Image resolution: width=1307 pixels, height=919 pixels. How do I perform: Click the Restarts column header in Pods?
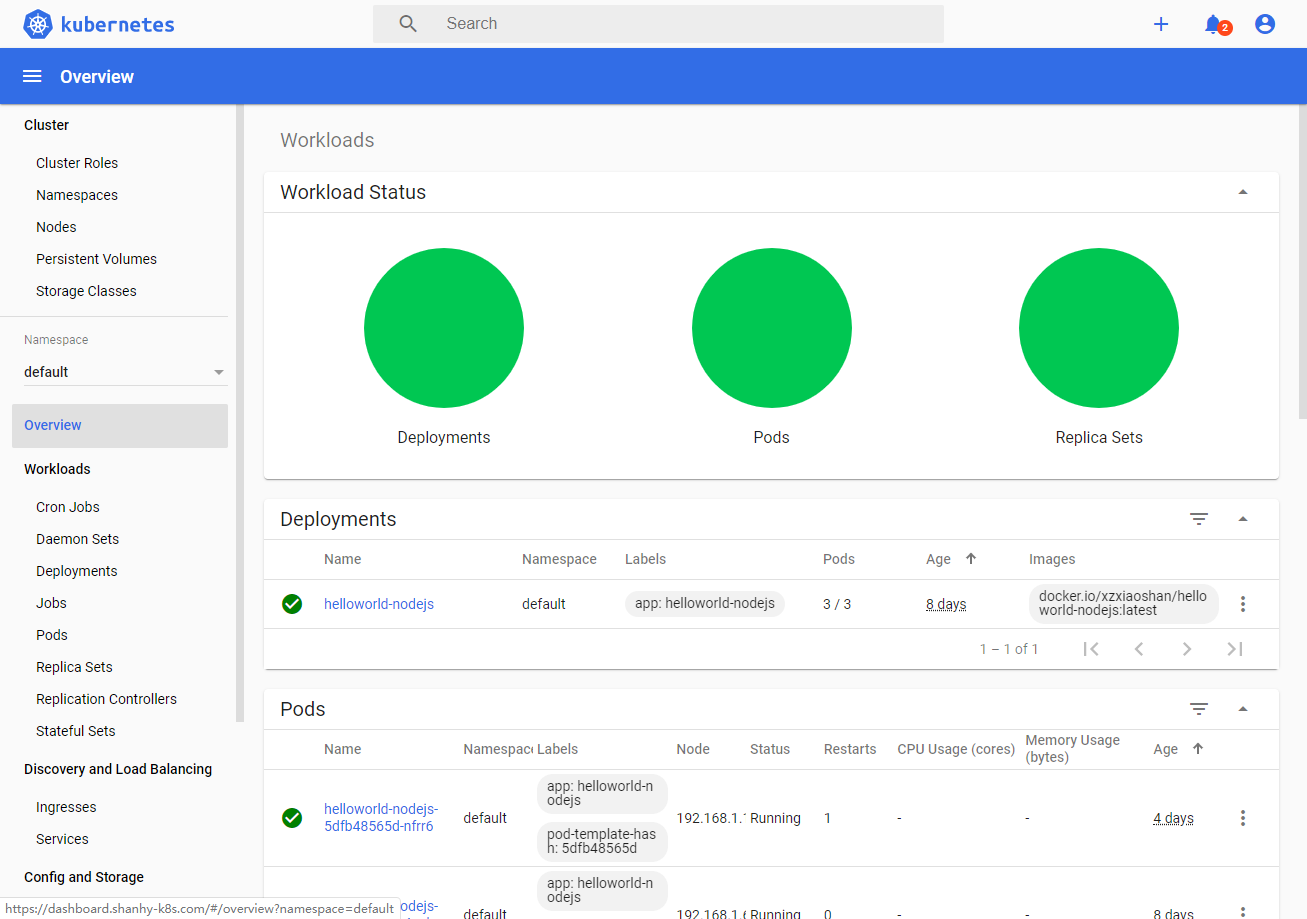(850, 749)
